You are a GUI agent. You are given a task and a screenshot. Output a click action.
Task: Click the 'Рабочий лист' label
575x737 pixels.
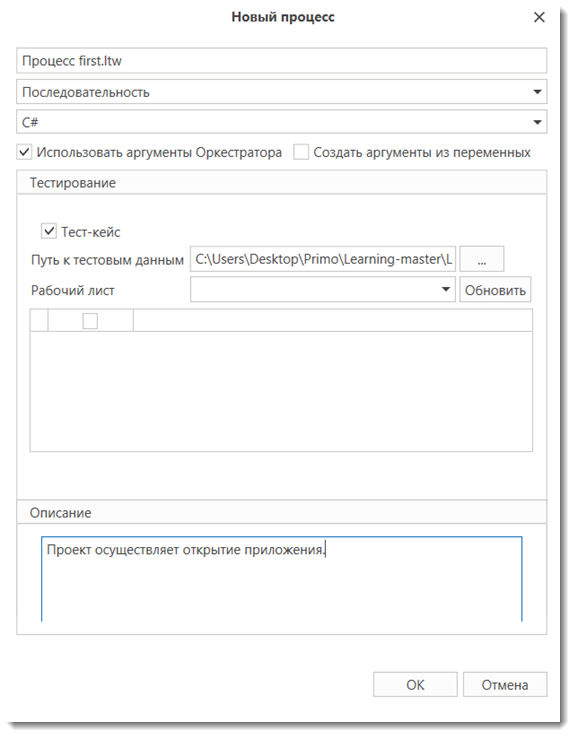pyautogui.click(x=73, y=290)
